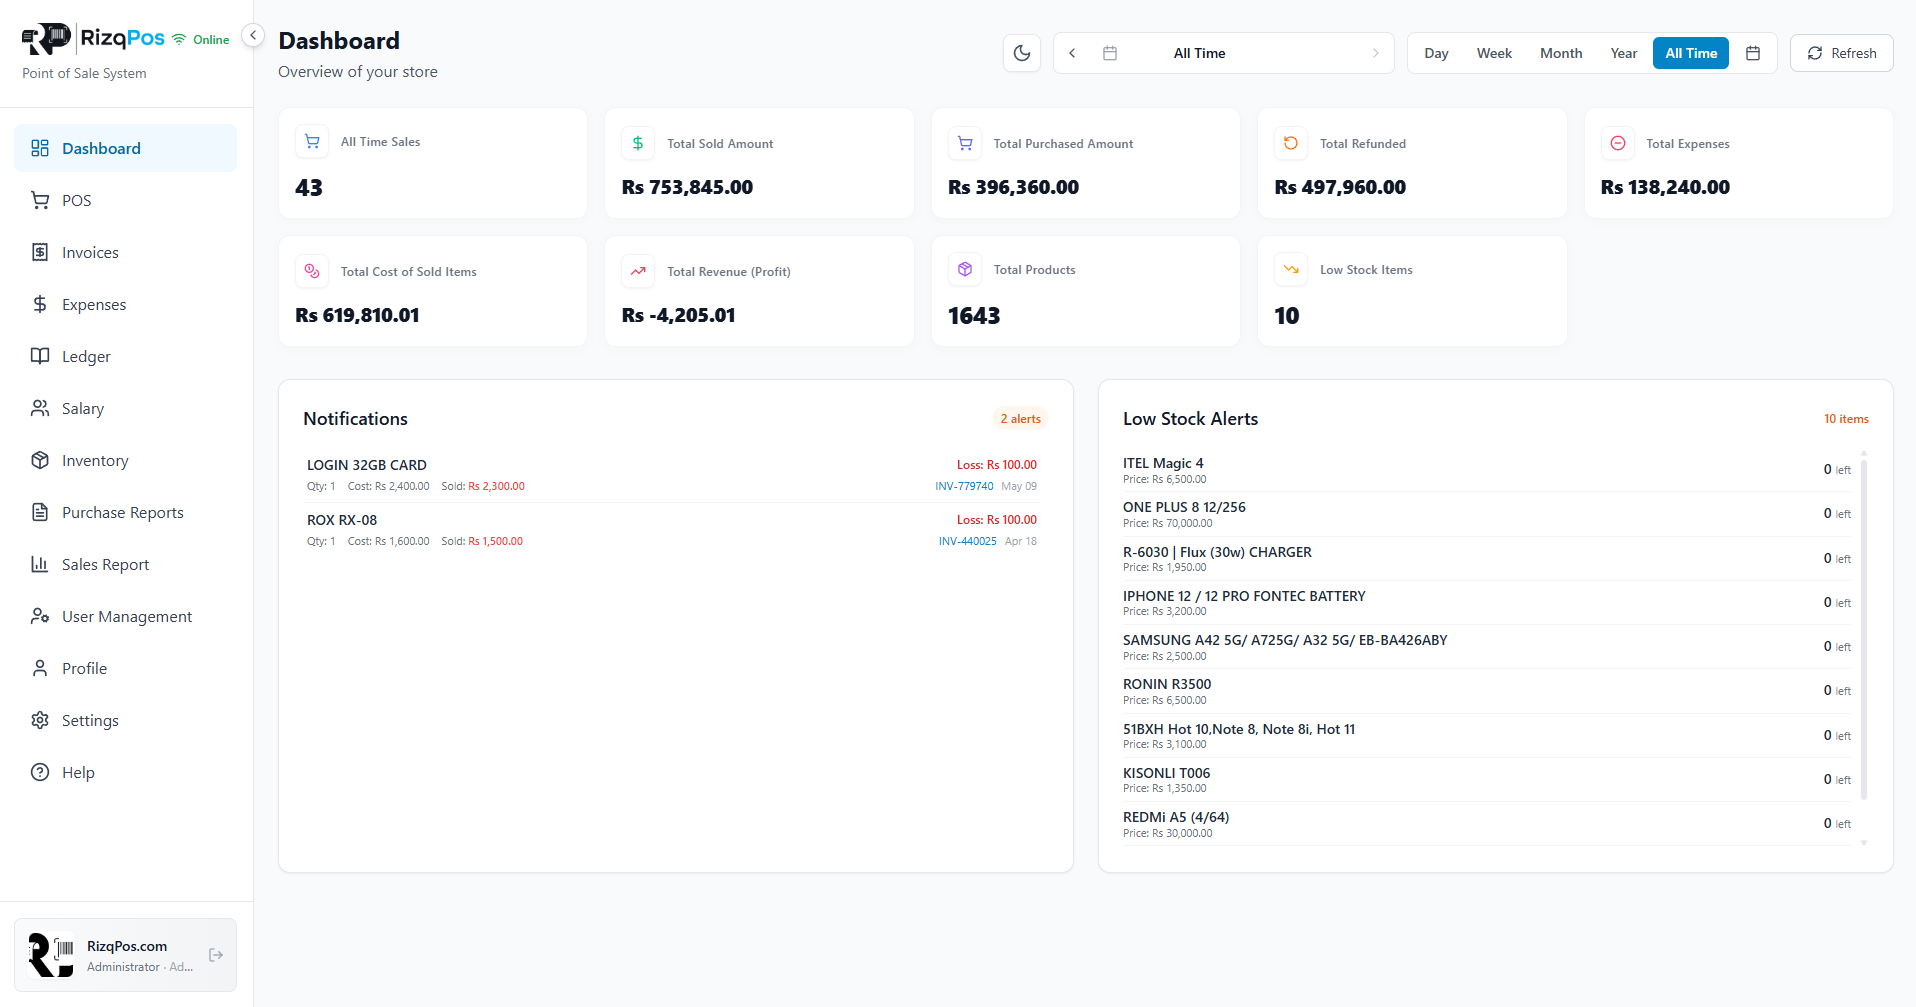Open the Ledger page

click(x=126, y=356)
